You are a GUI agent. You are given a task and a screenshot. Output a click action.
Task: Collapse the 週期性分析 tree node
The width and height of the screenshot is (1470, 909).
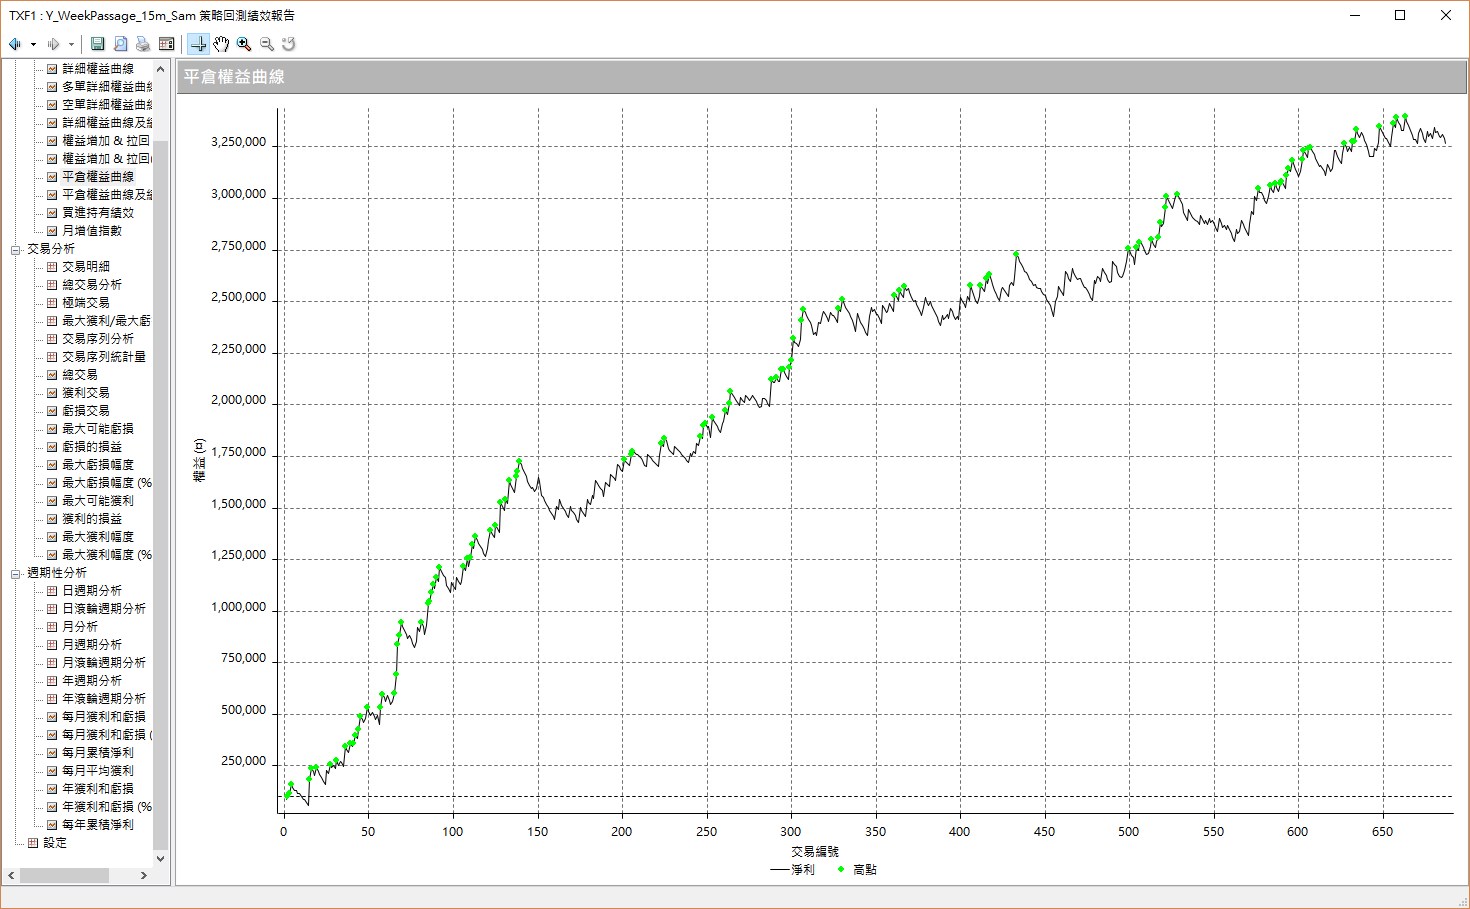point(16,573)
